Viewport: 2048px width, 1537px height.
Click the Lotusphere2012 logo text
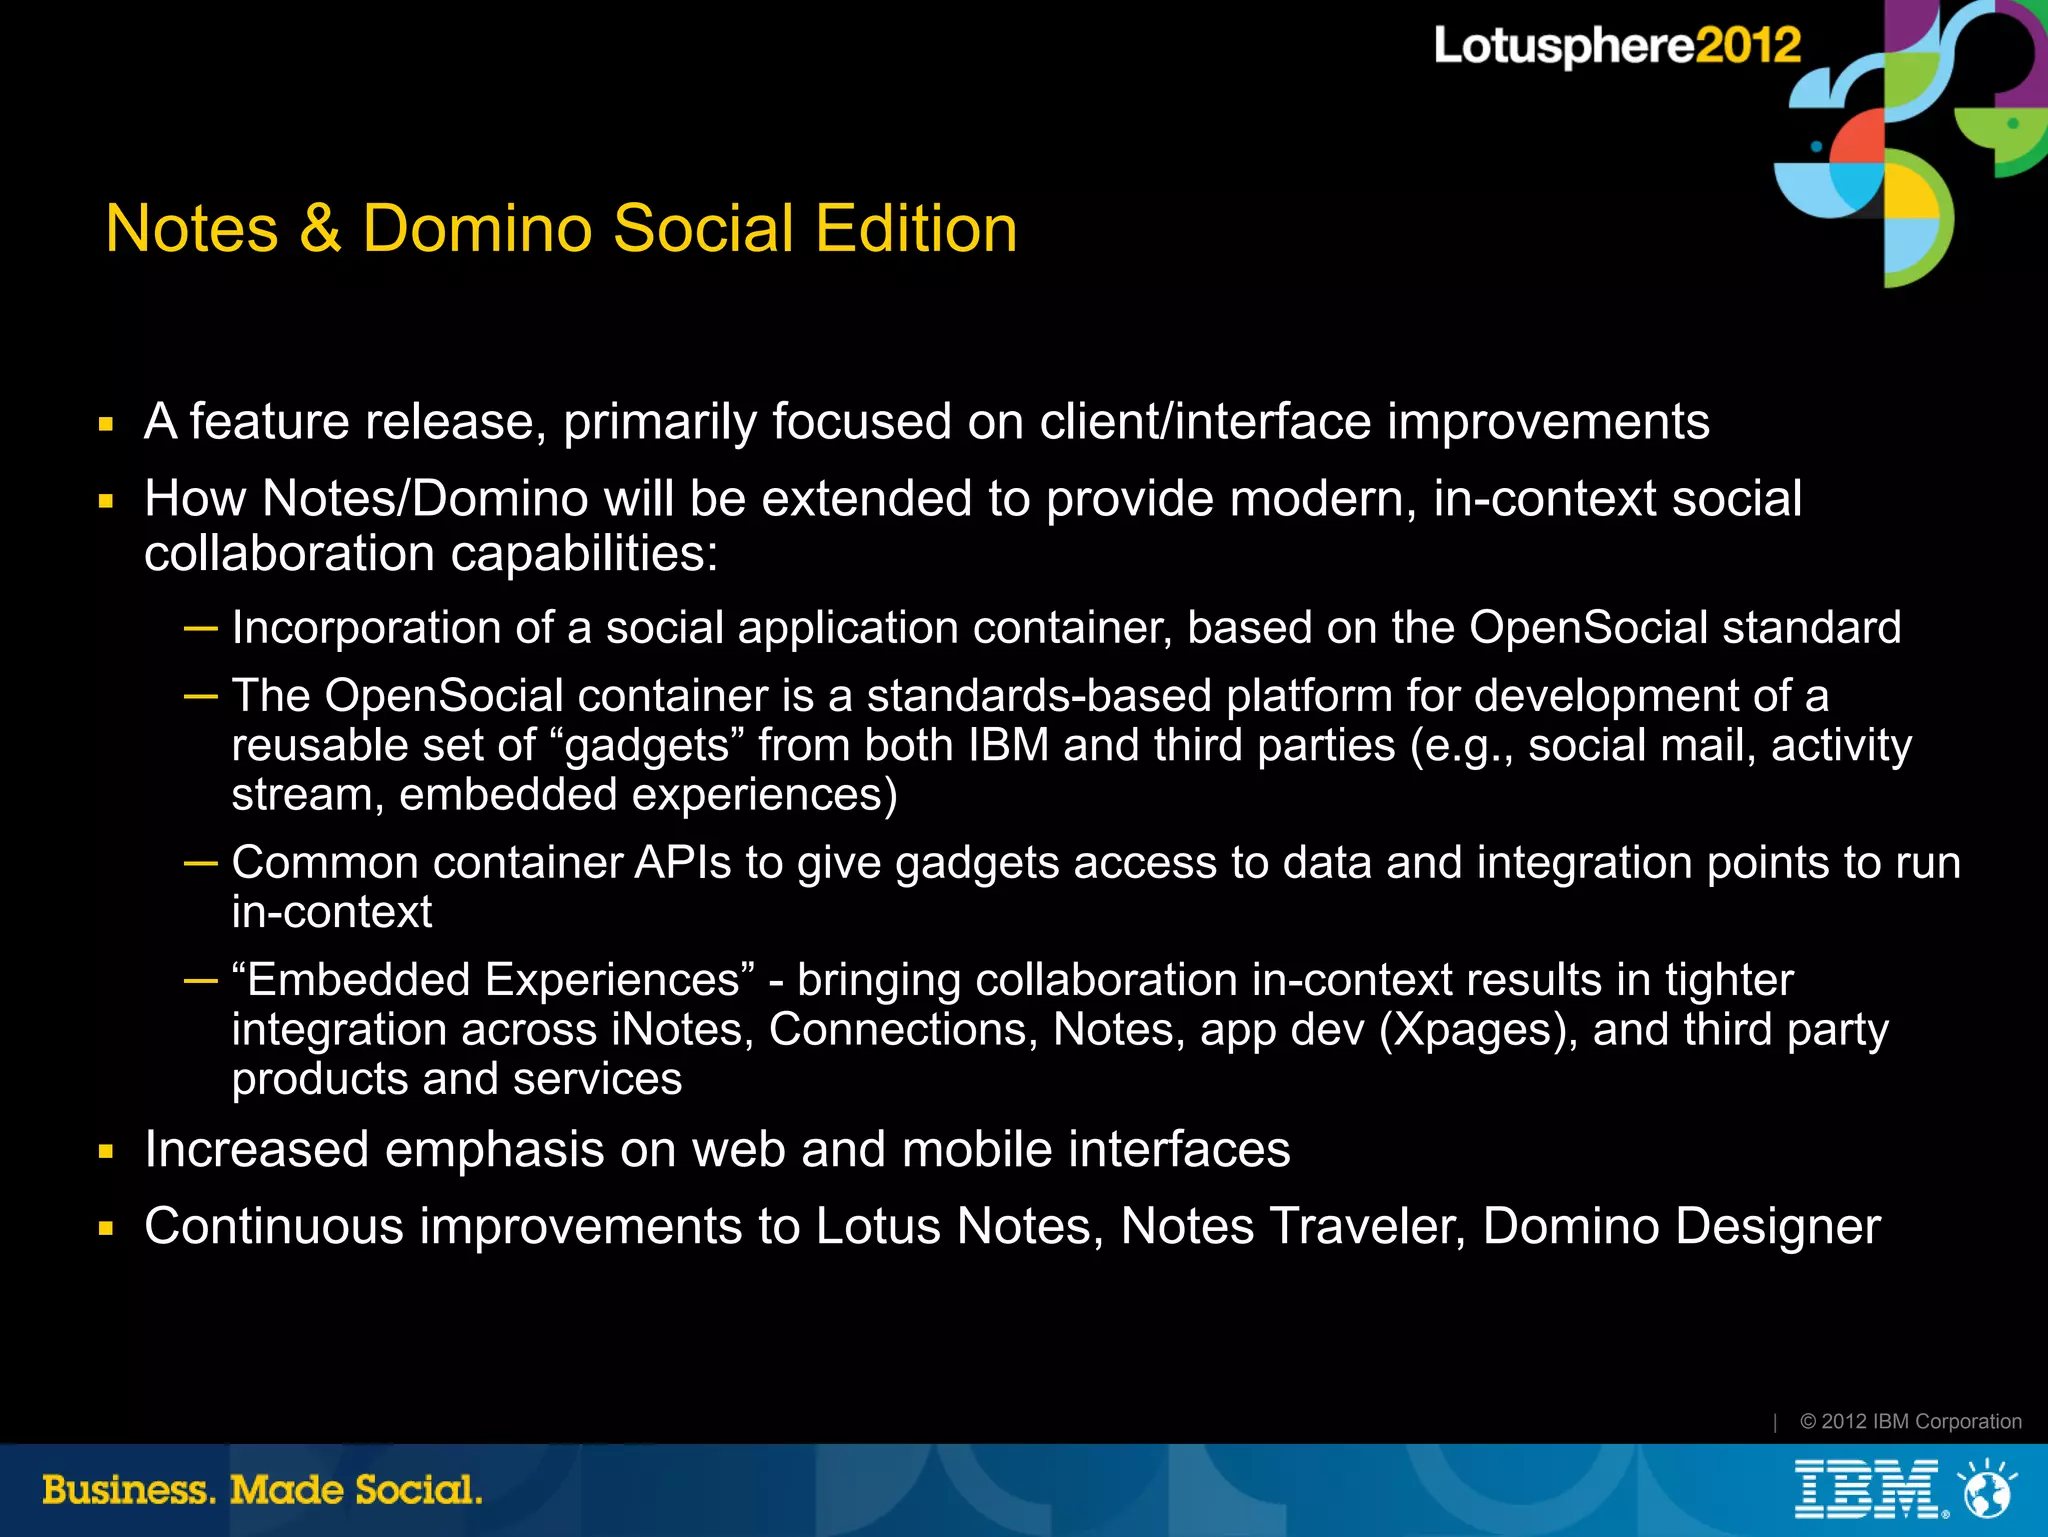click(x=1617, y=46)
